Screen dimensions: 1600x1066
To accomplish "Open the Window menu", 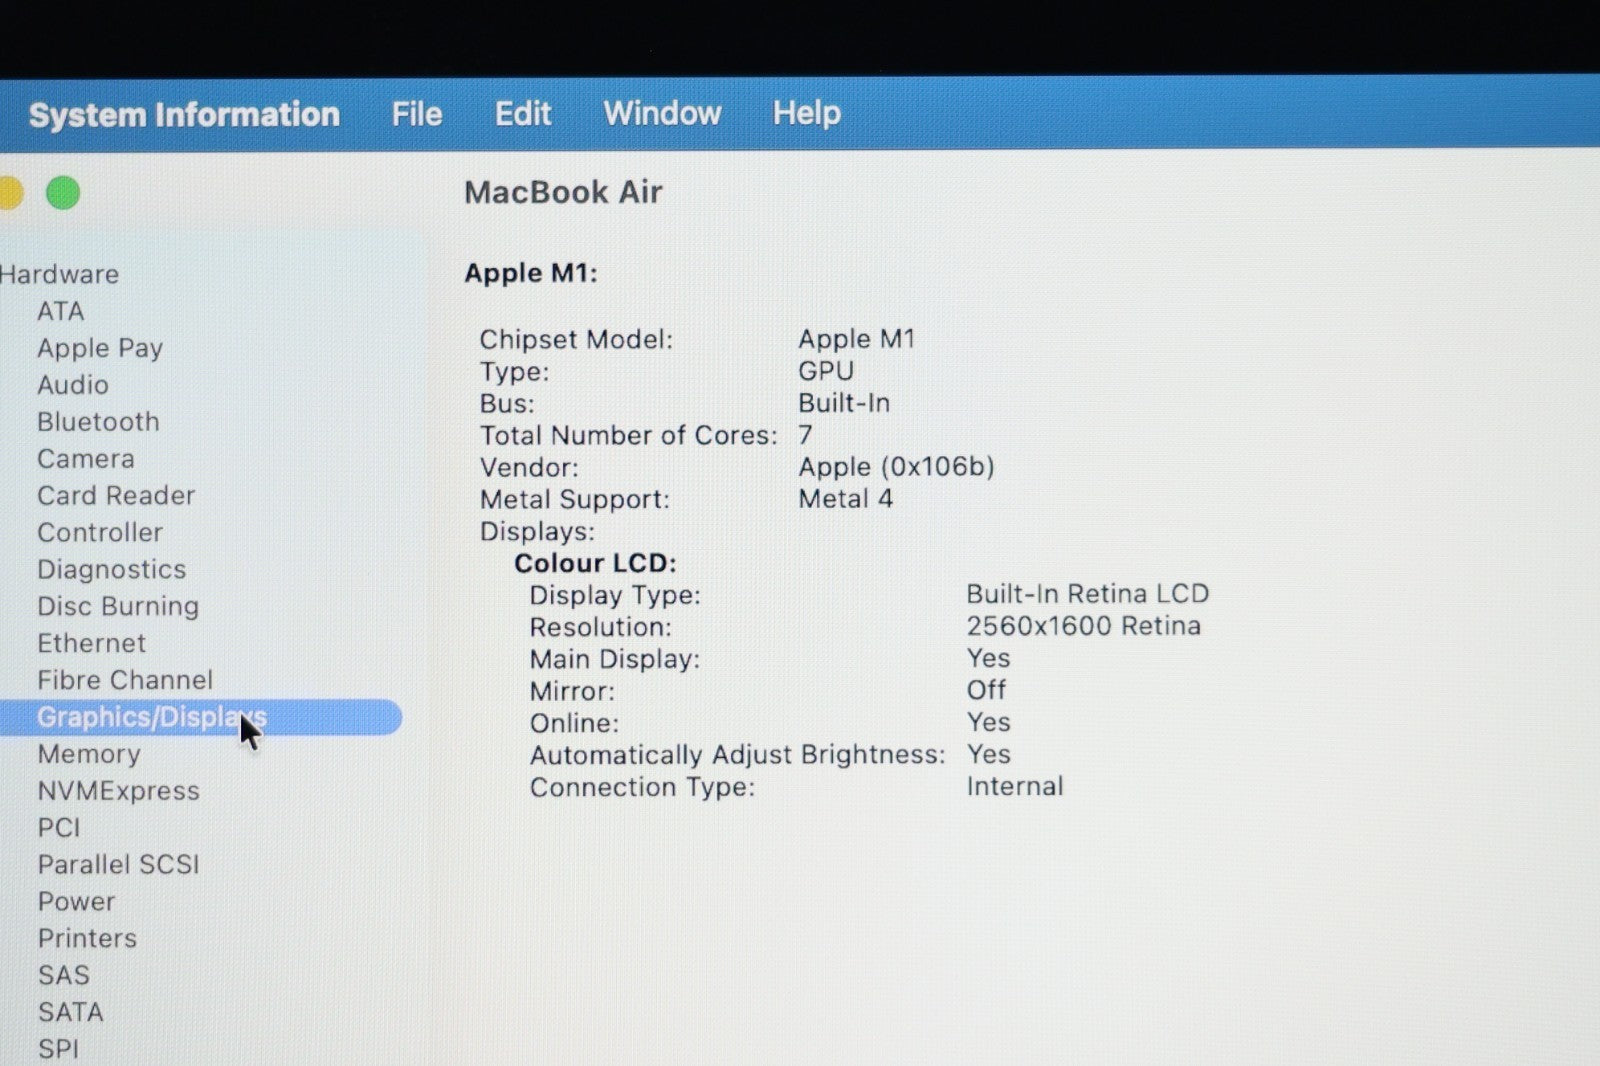I will [x=662, y=113].
